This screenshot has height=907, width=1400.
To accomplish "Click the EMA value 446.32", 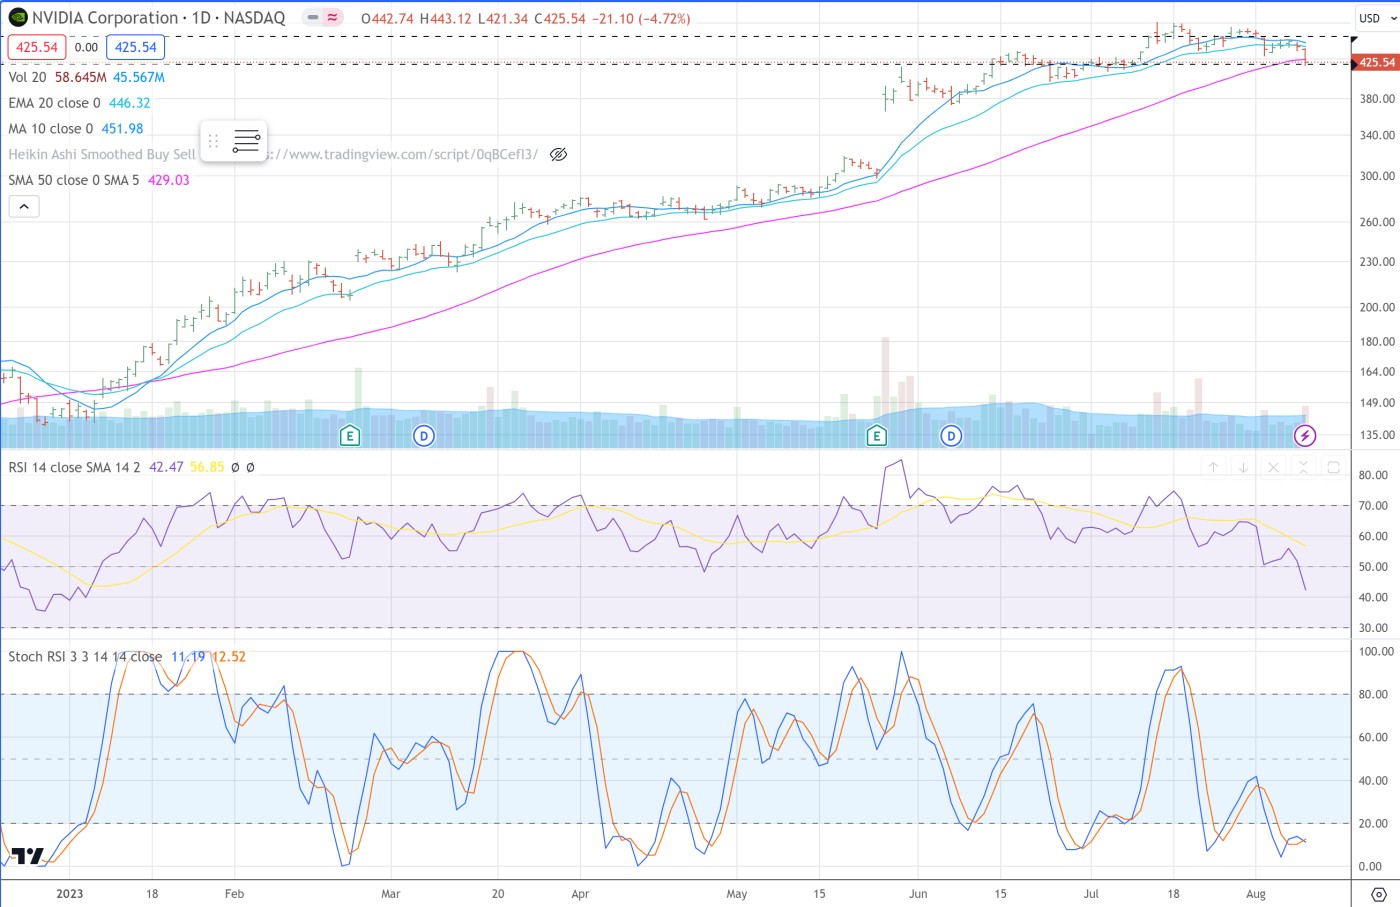I will point(130,103).
